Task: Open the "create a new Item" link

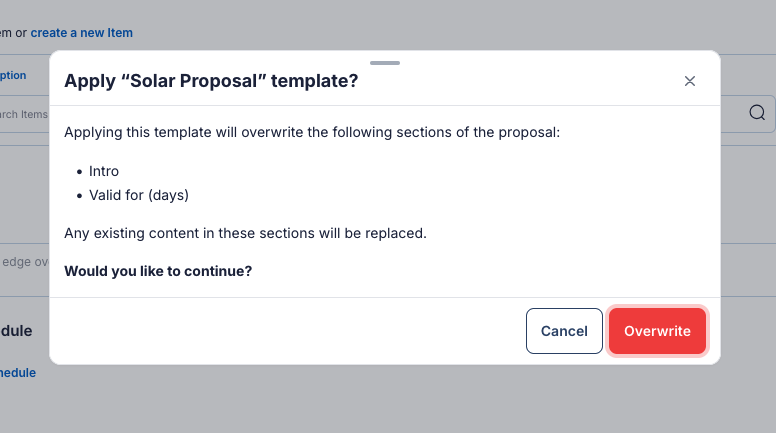Action: (x=81, y=33)
